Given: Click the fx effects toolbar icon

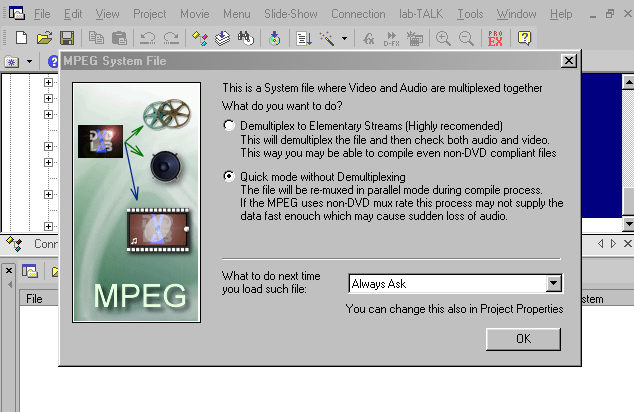Looking at the screenshot, I should pos(368,39).
